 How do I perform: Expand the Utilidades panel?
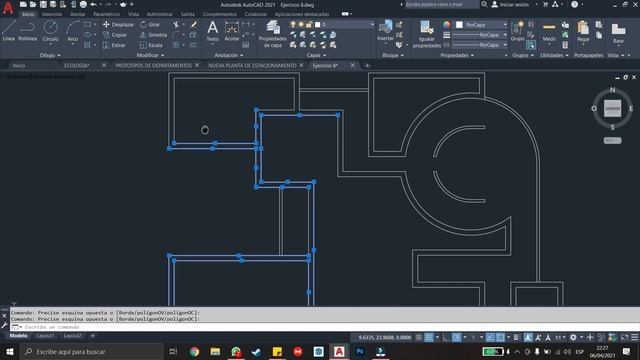click(554, 55)
